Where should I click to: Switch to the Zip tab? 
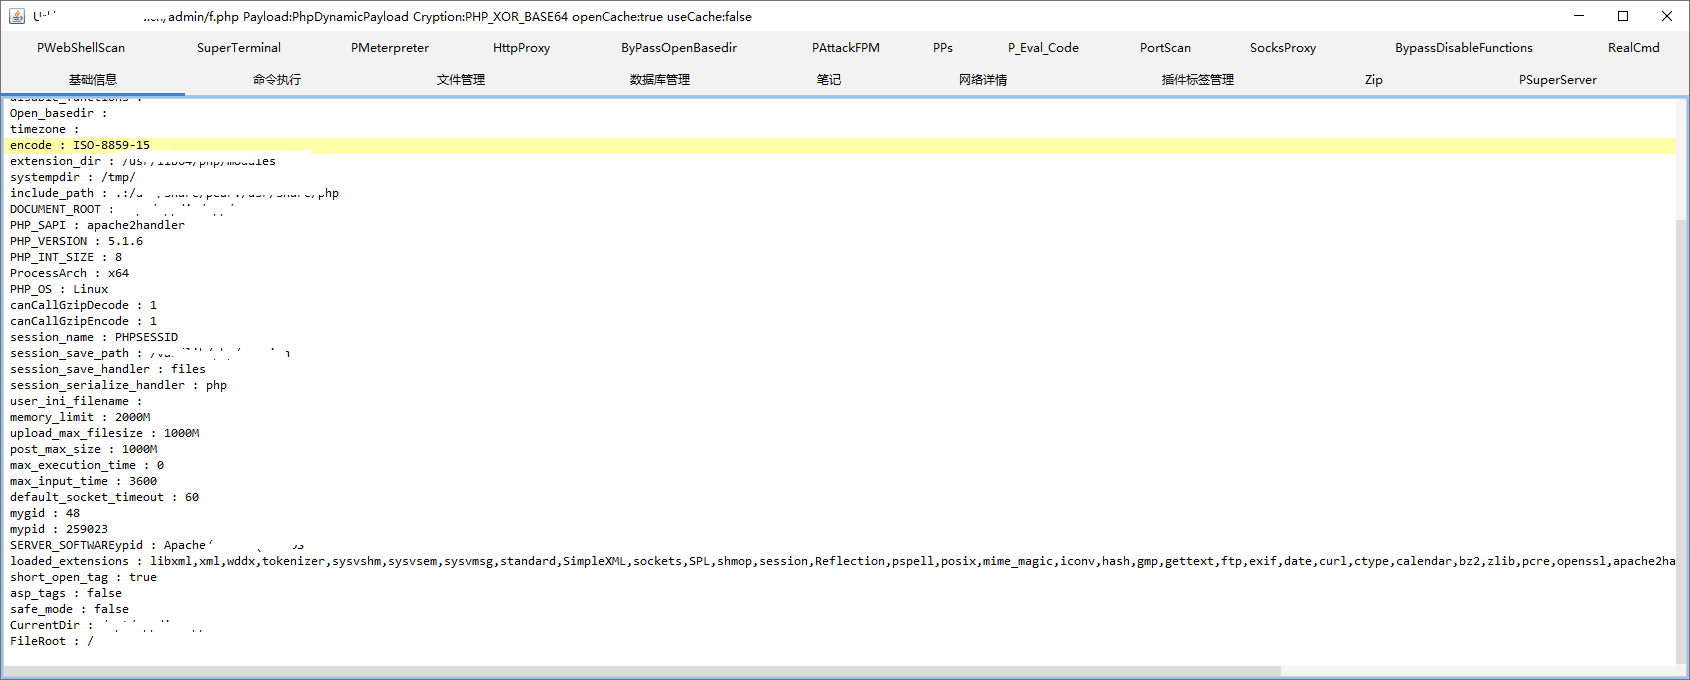[x=1374, y=80]
